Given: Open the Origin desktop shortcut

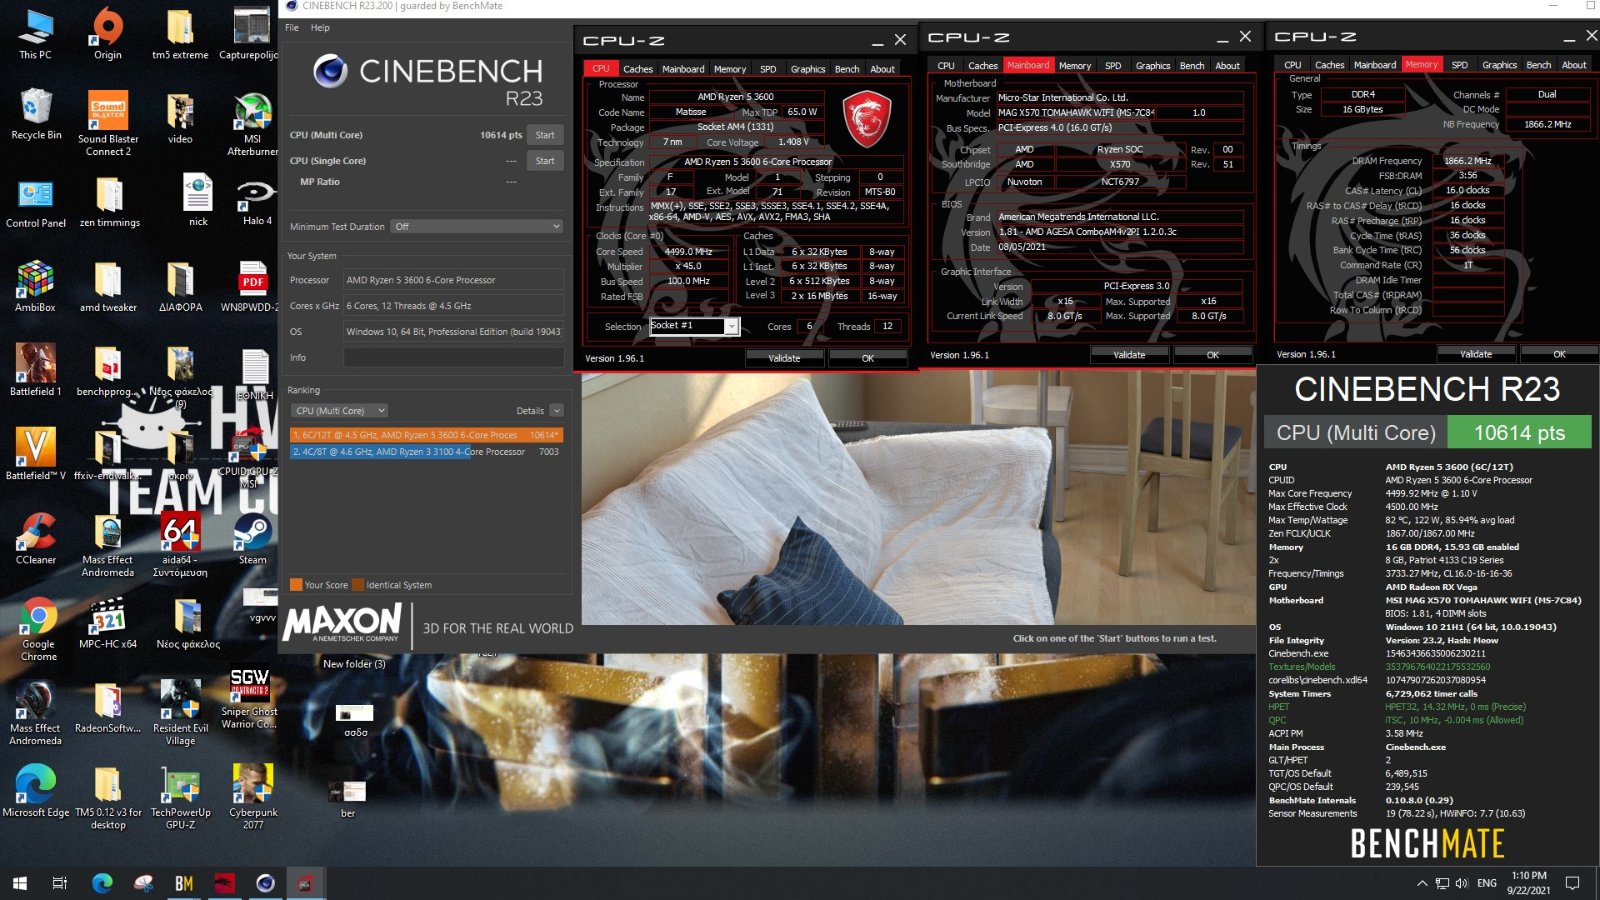Looking at the screenshot, I should [108, 35].
